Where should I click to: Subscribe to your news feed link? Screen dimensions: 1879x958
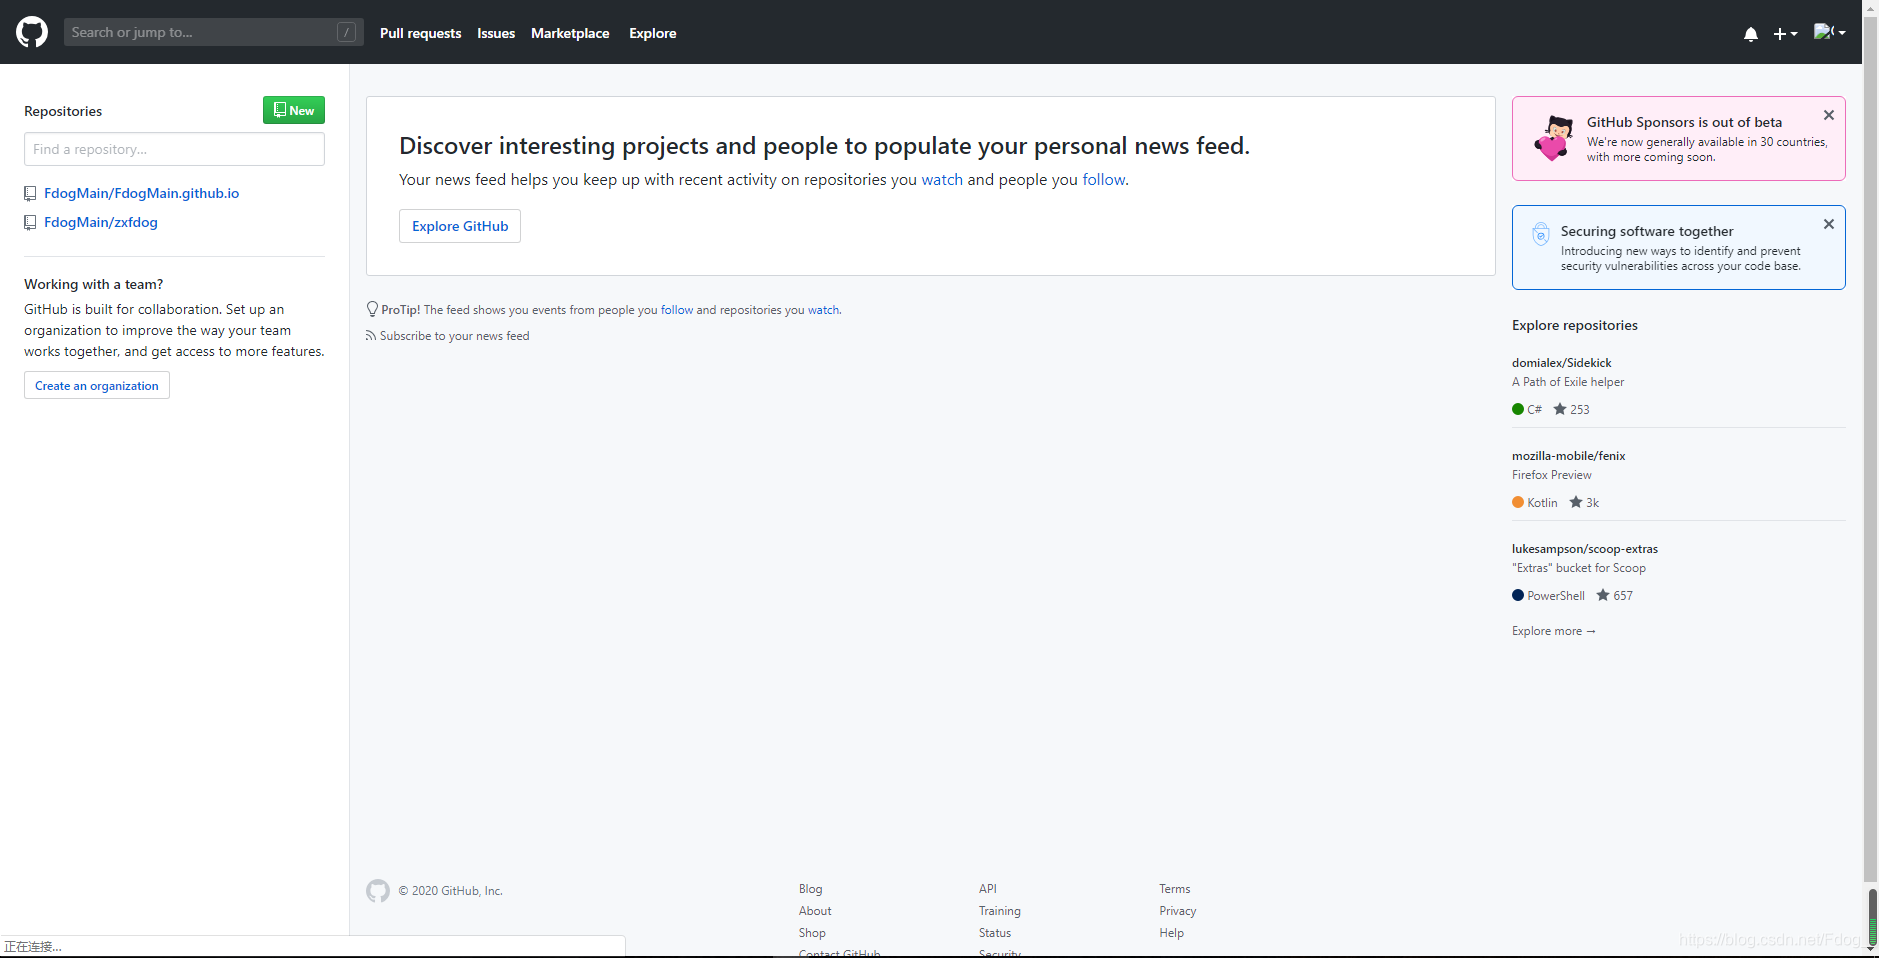pyautogui.click(x=454, y=336)
